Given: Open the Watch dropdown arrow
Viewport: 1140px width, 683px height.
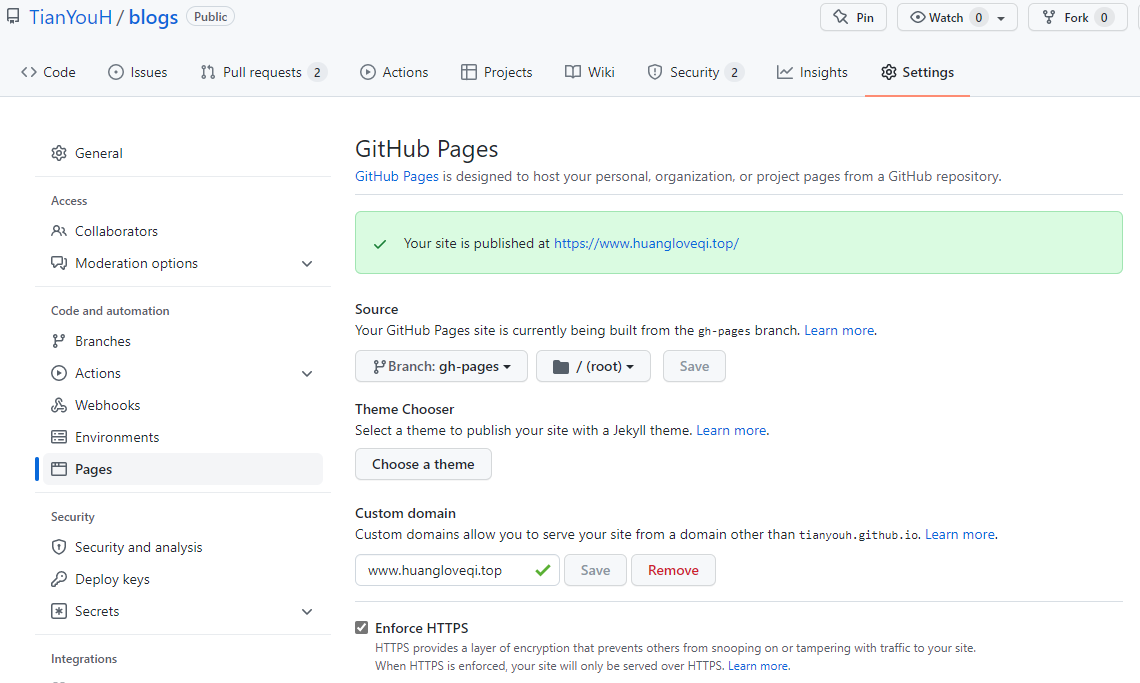Looking at the screenshot, I should pyautogui.click(x=1001, y=18).
